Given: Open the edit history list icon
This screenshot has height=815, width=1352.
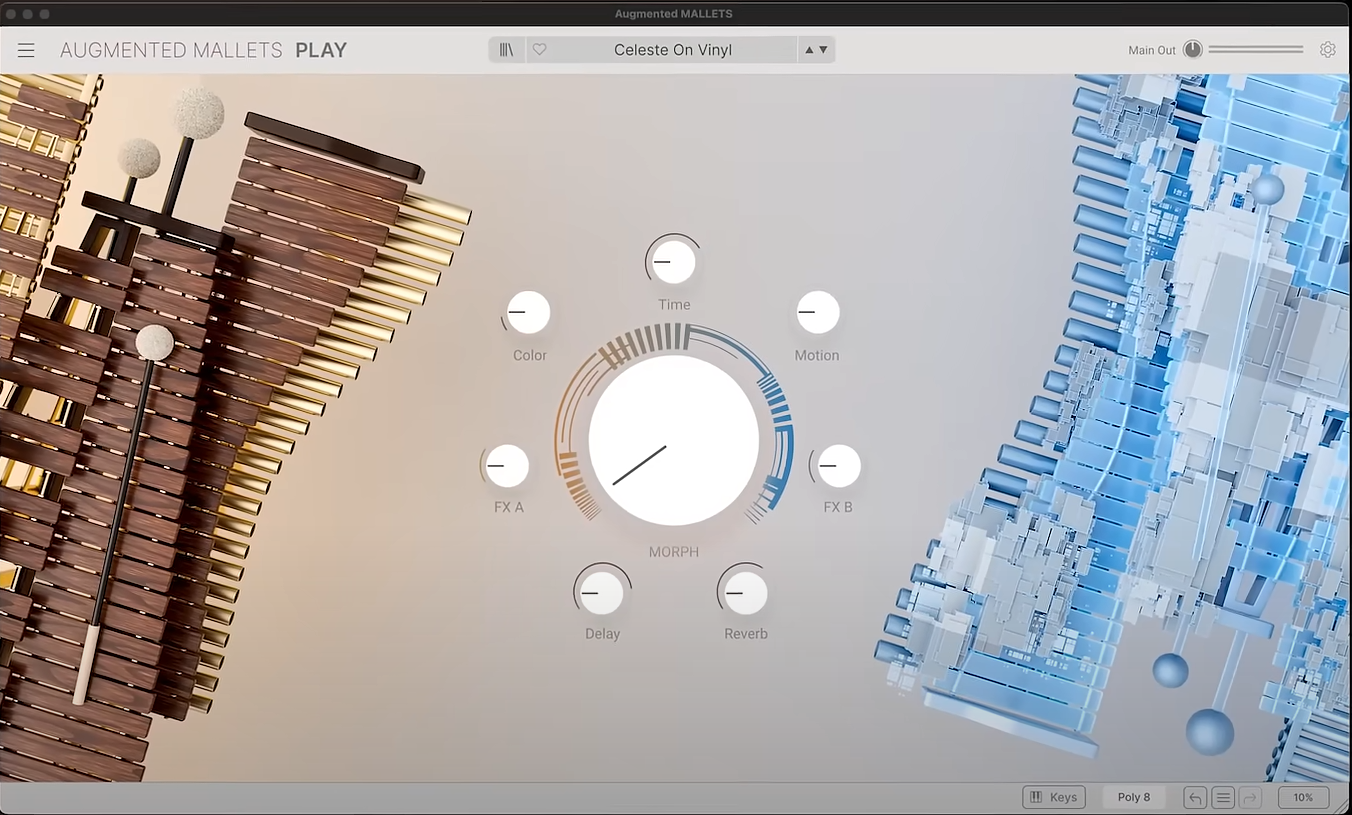Looking at the screenshot, I should [x=1222, y=797].
